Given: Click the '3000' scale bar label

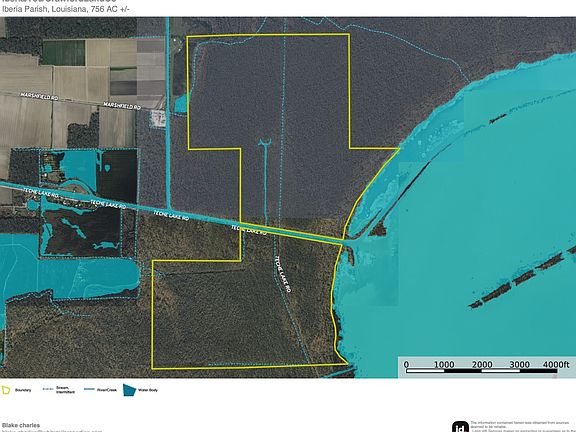Looking at the screenshot, I should (x=519, y=364).
